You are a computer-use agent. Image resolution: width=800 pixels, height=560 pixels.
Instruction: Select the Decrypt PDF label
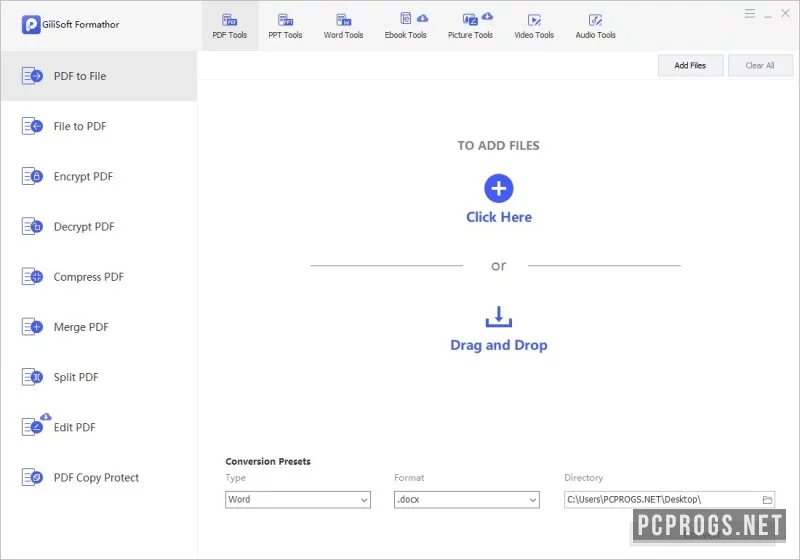(x=84, y=226)
